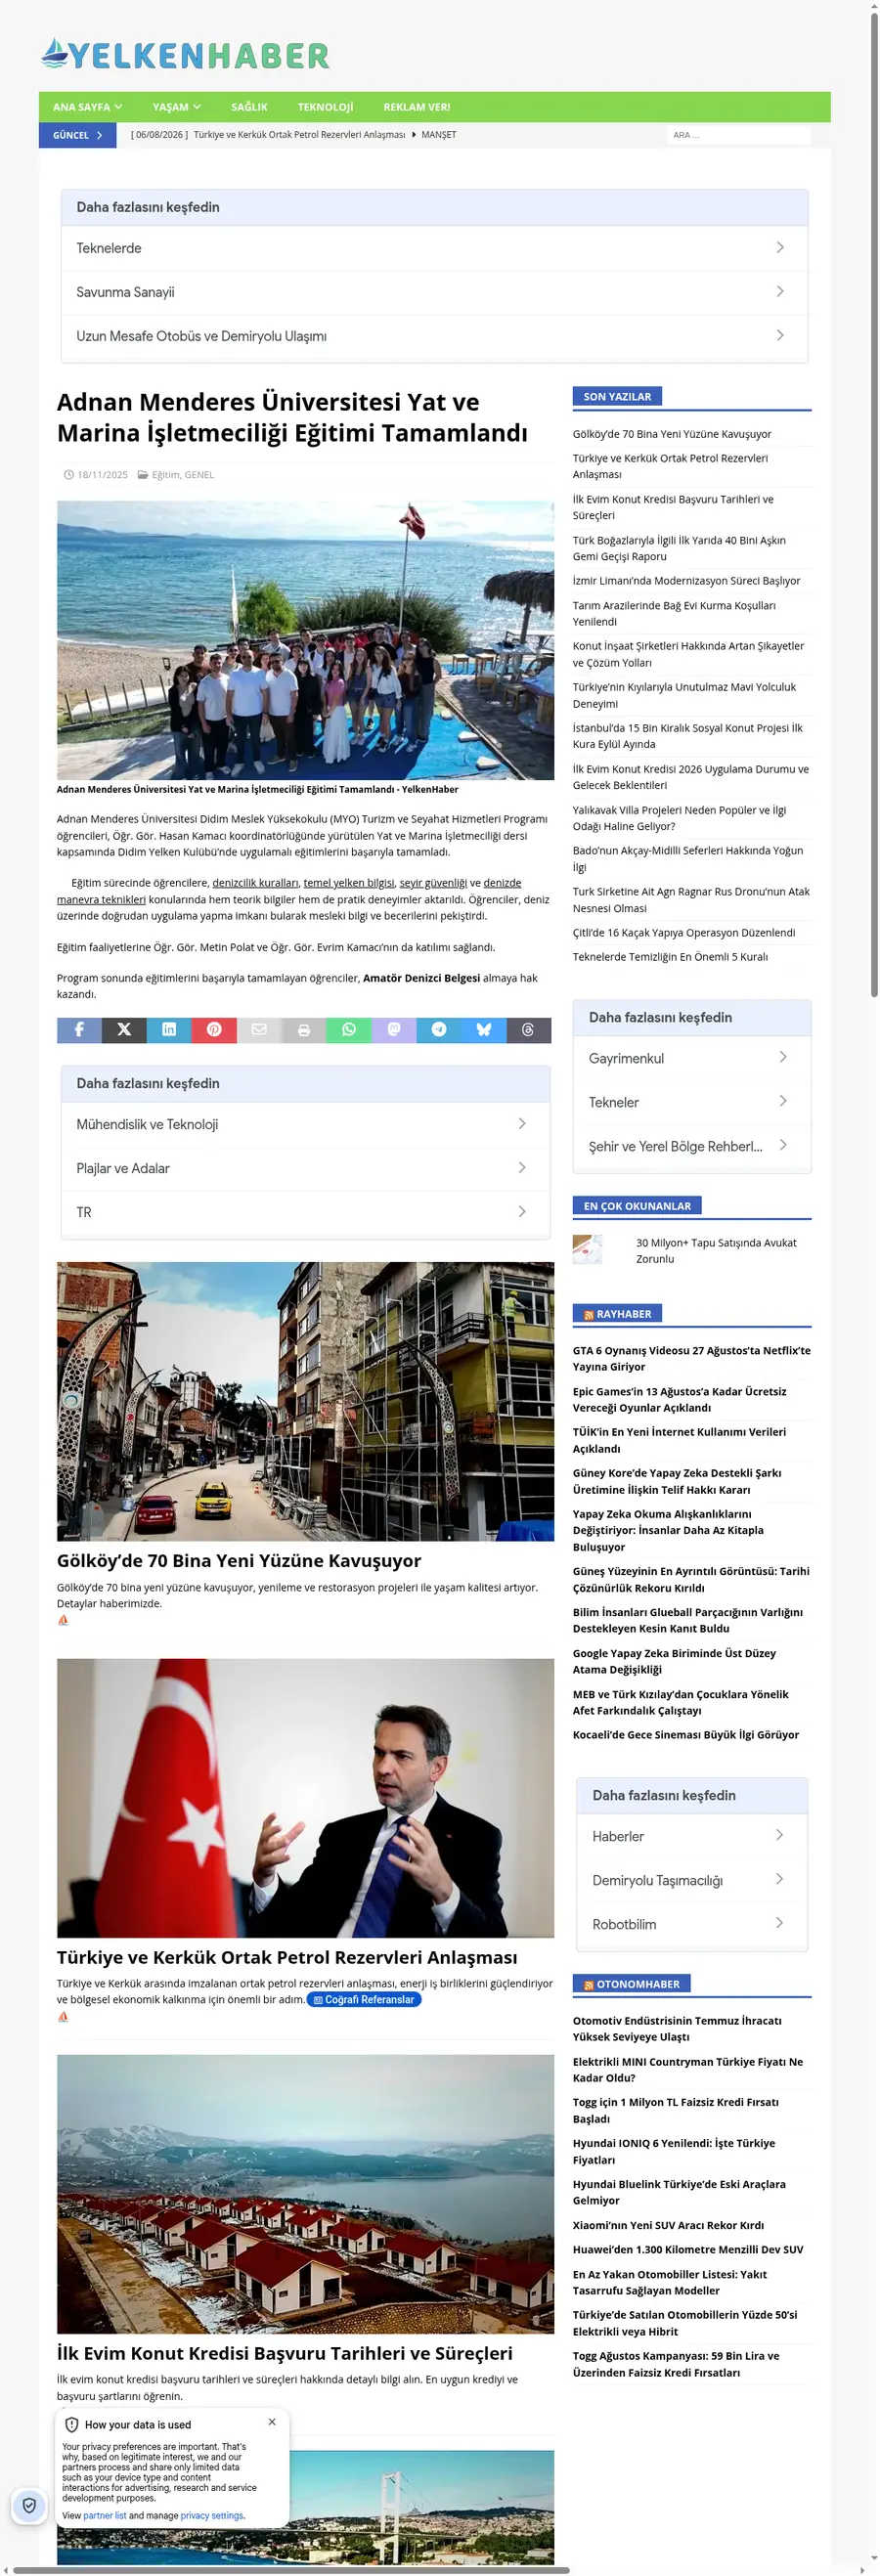Click the privacy shield floating icon

point(29,2505)
